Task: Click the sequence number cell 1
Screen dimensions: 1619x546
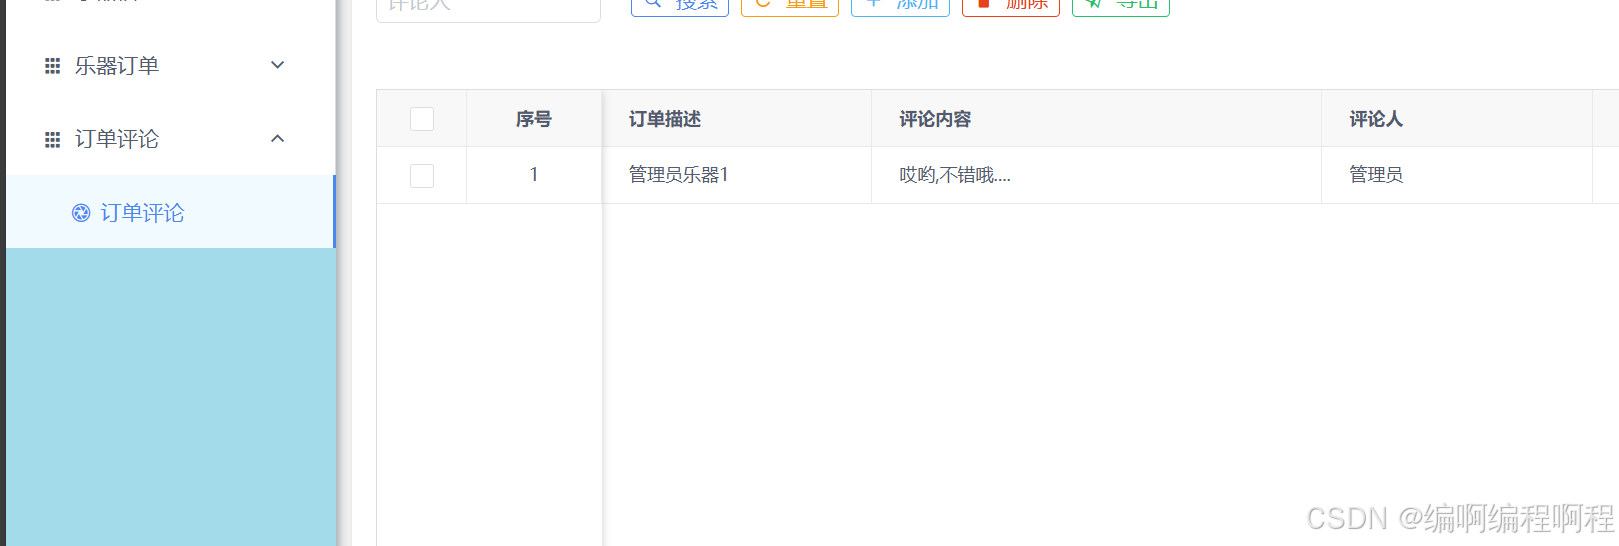Action: tap(534, 175)
